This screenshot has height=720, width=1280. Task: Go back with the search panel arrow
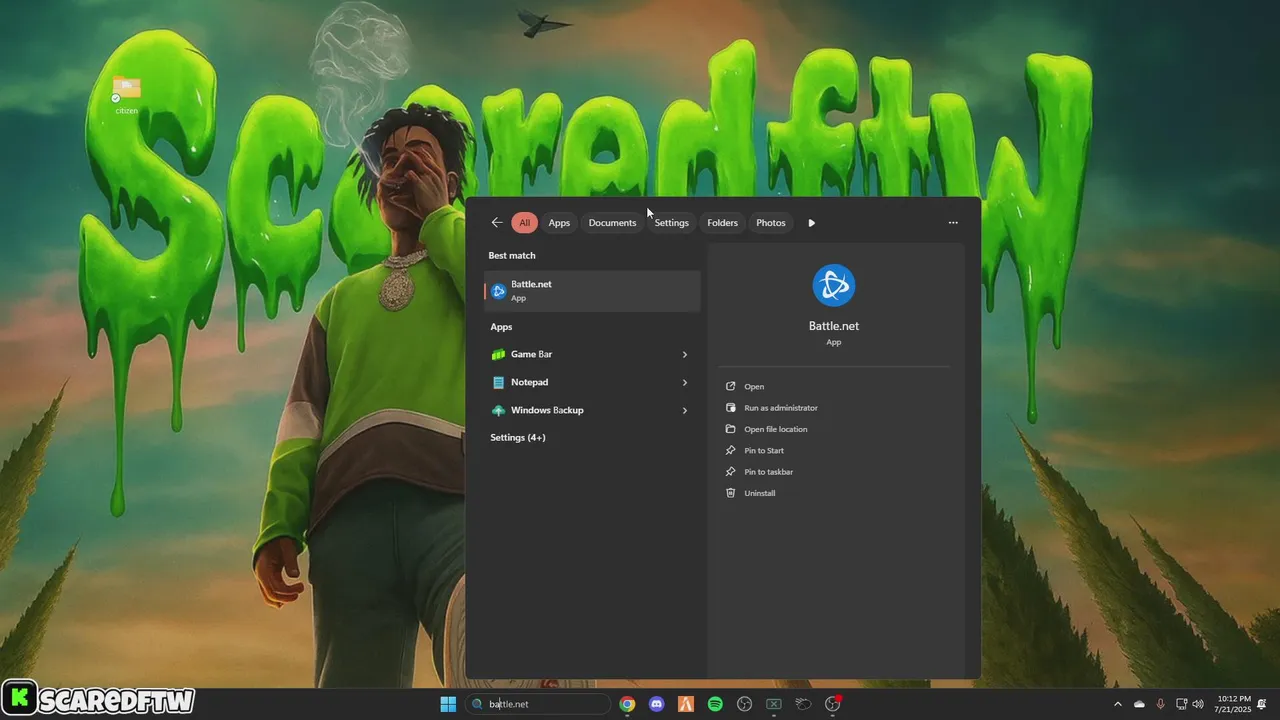[x=497, y=223]
